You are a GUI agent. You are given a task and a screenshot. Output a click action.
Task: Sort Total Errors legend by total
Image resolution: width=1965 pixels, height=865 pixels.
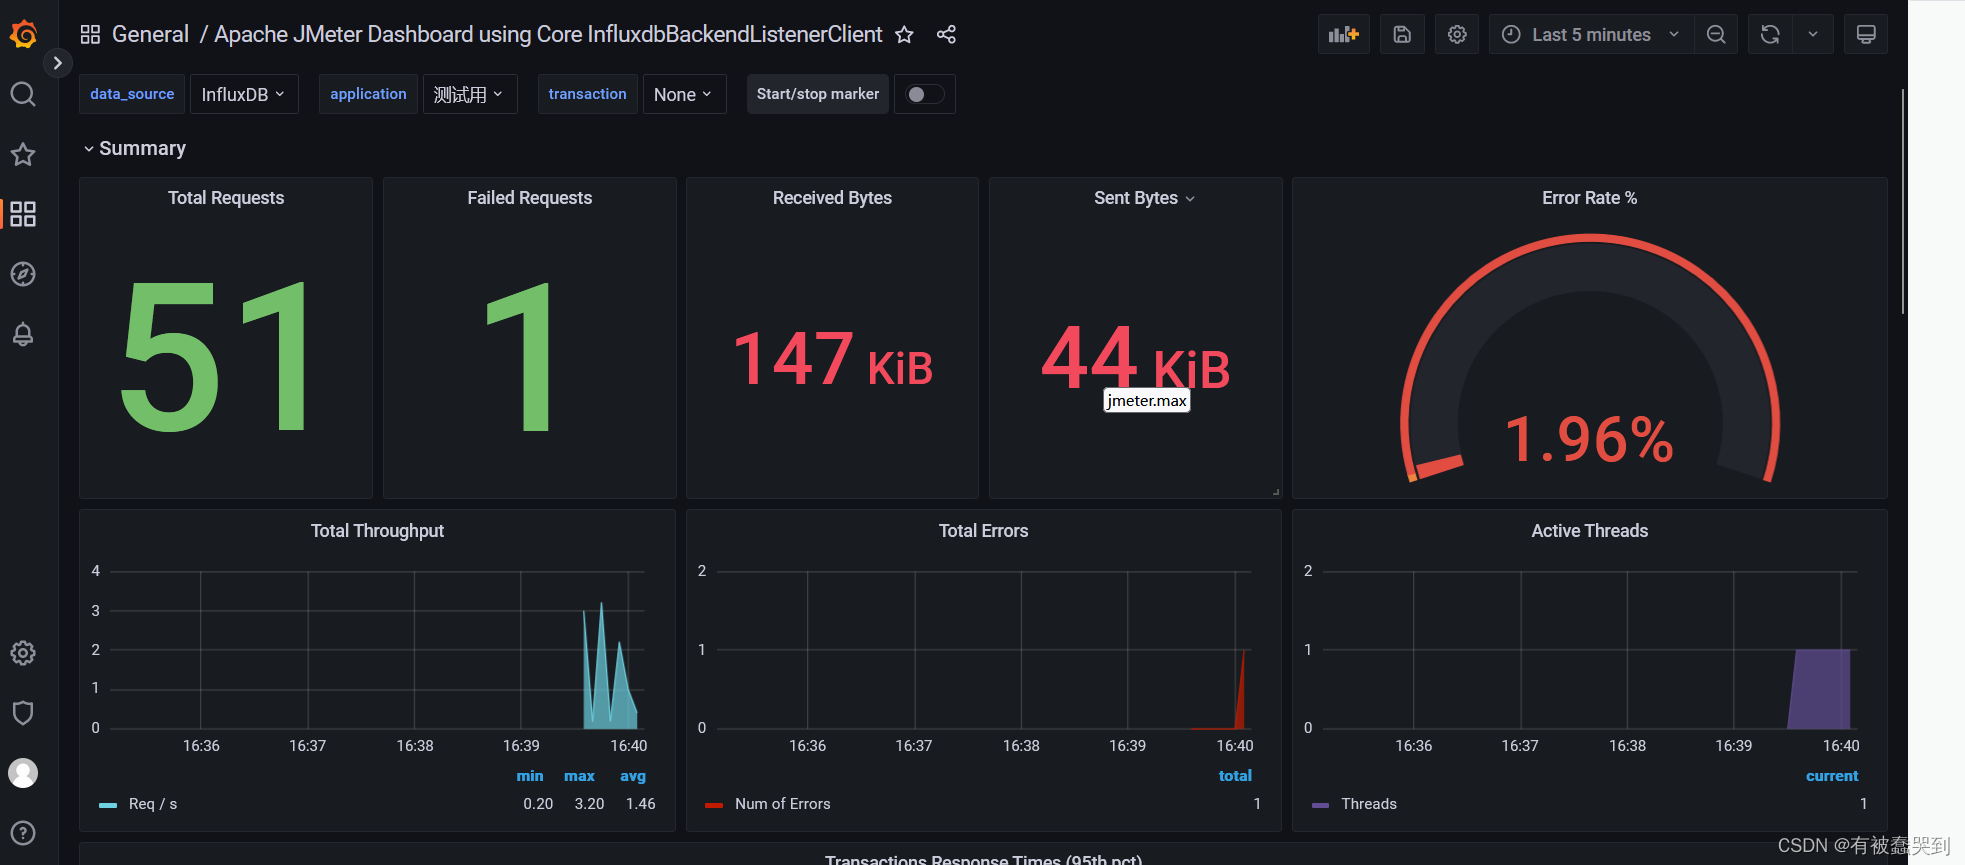(1235, 776)
